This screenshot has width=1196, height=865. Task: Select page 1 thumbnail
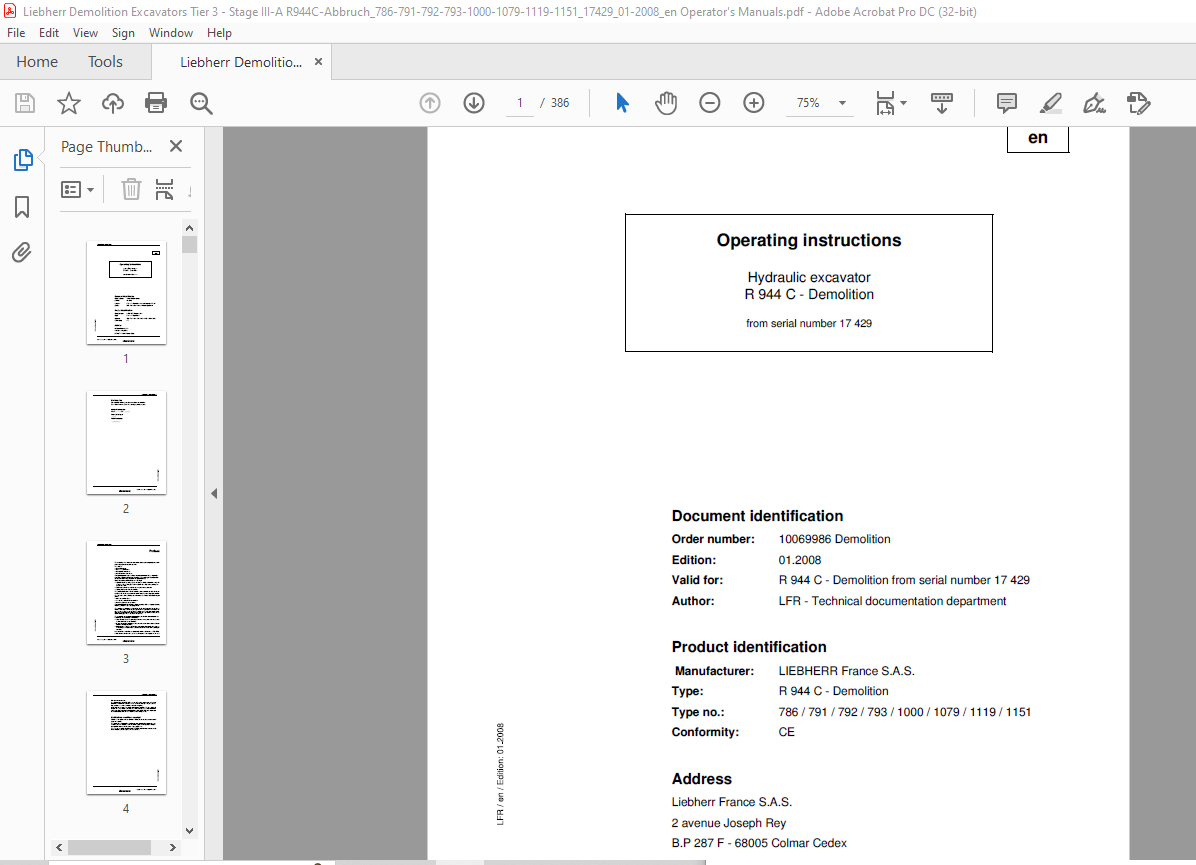(x=127, y=293)
